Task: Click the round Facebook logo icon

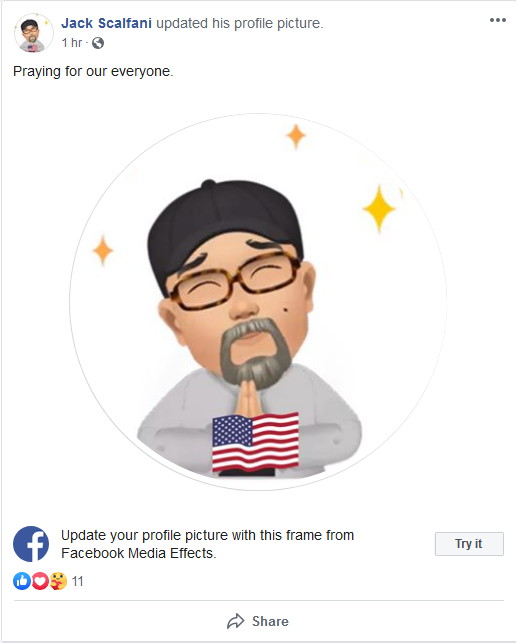Action: click(x=31, y=544)
